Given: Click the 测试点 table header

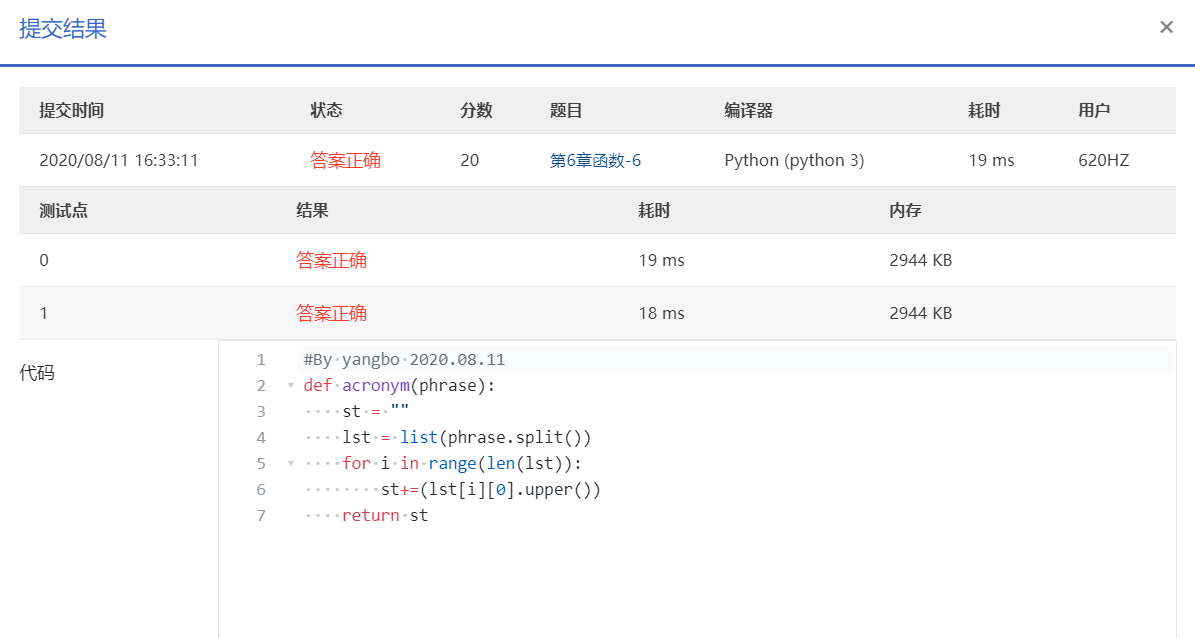Looking at the screenshot, I should [63, 210].
